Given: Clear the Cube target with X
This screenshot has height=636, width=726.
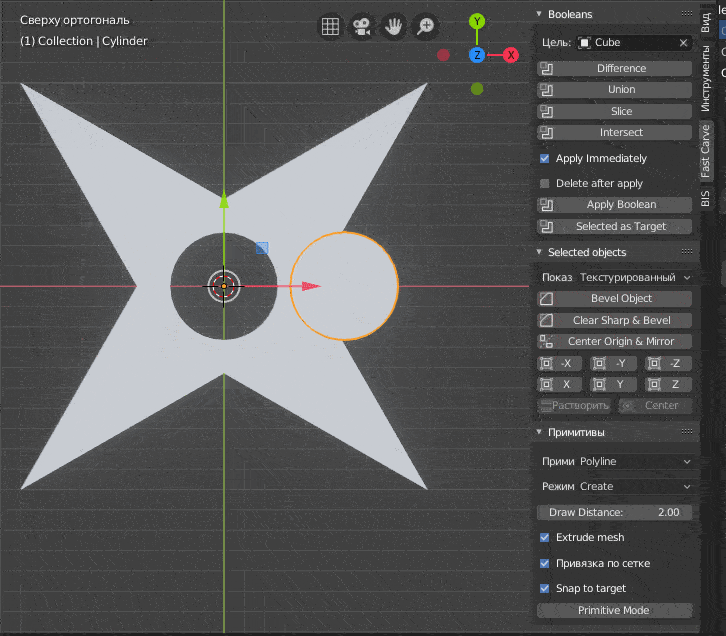Looking at the screenshot, I should (683, 43).
